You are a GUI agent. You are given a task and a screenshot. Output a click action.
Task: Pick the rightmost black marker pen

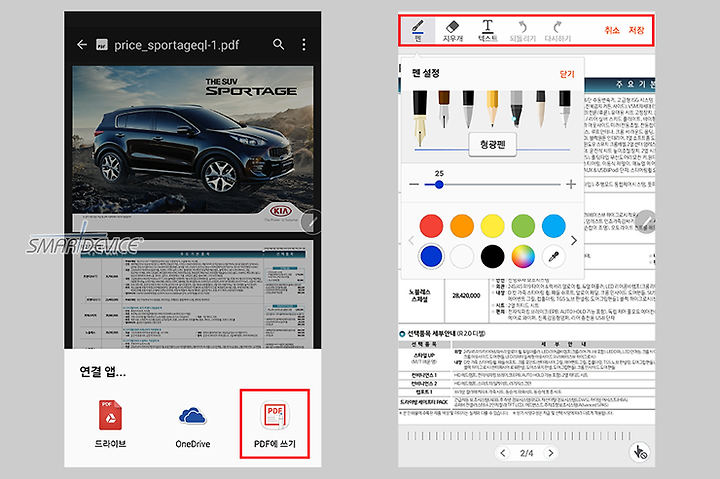pos(565,109)
